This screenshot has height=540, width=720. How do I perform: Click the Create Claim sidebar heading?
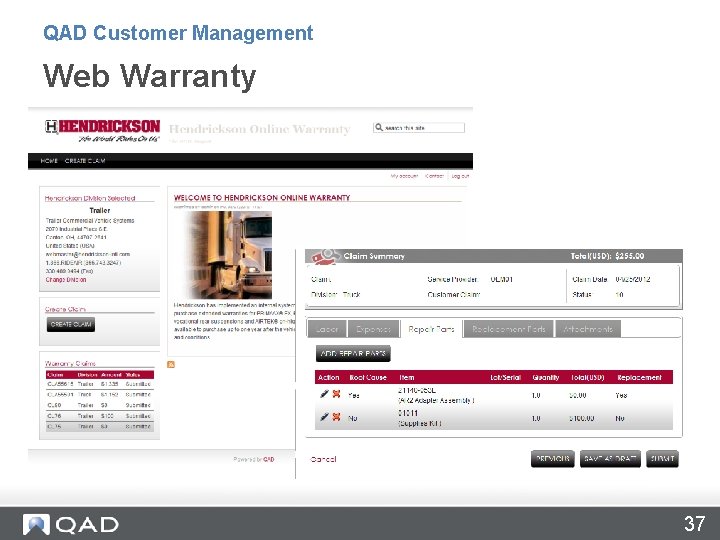click(65, 309)
